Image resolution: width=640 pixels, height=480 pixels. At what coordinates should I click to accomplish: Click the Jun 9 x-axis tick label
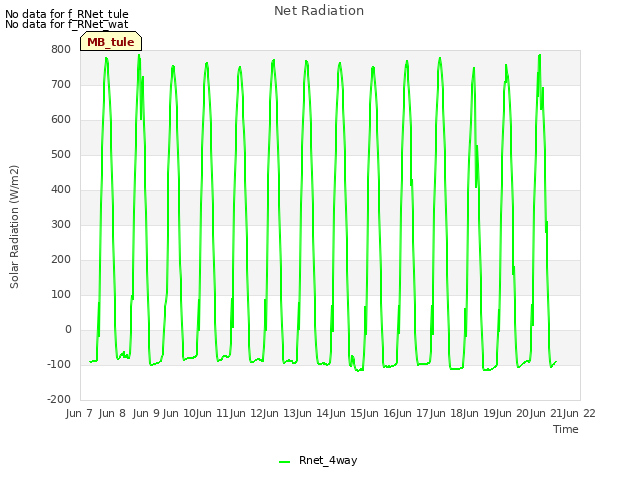click(146, 413)
